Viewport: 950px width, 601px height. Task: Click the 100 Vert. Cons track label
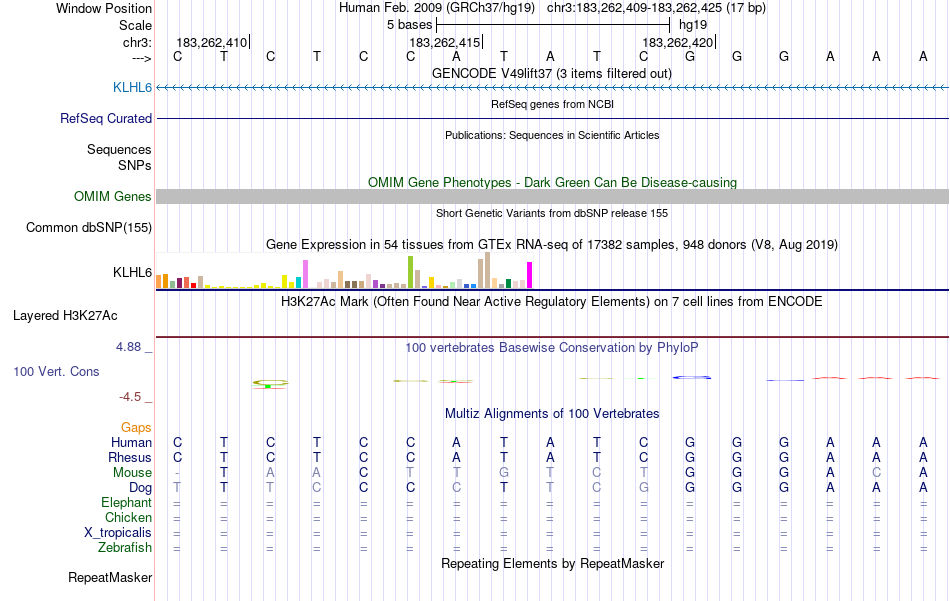[x=56, y=371]
